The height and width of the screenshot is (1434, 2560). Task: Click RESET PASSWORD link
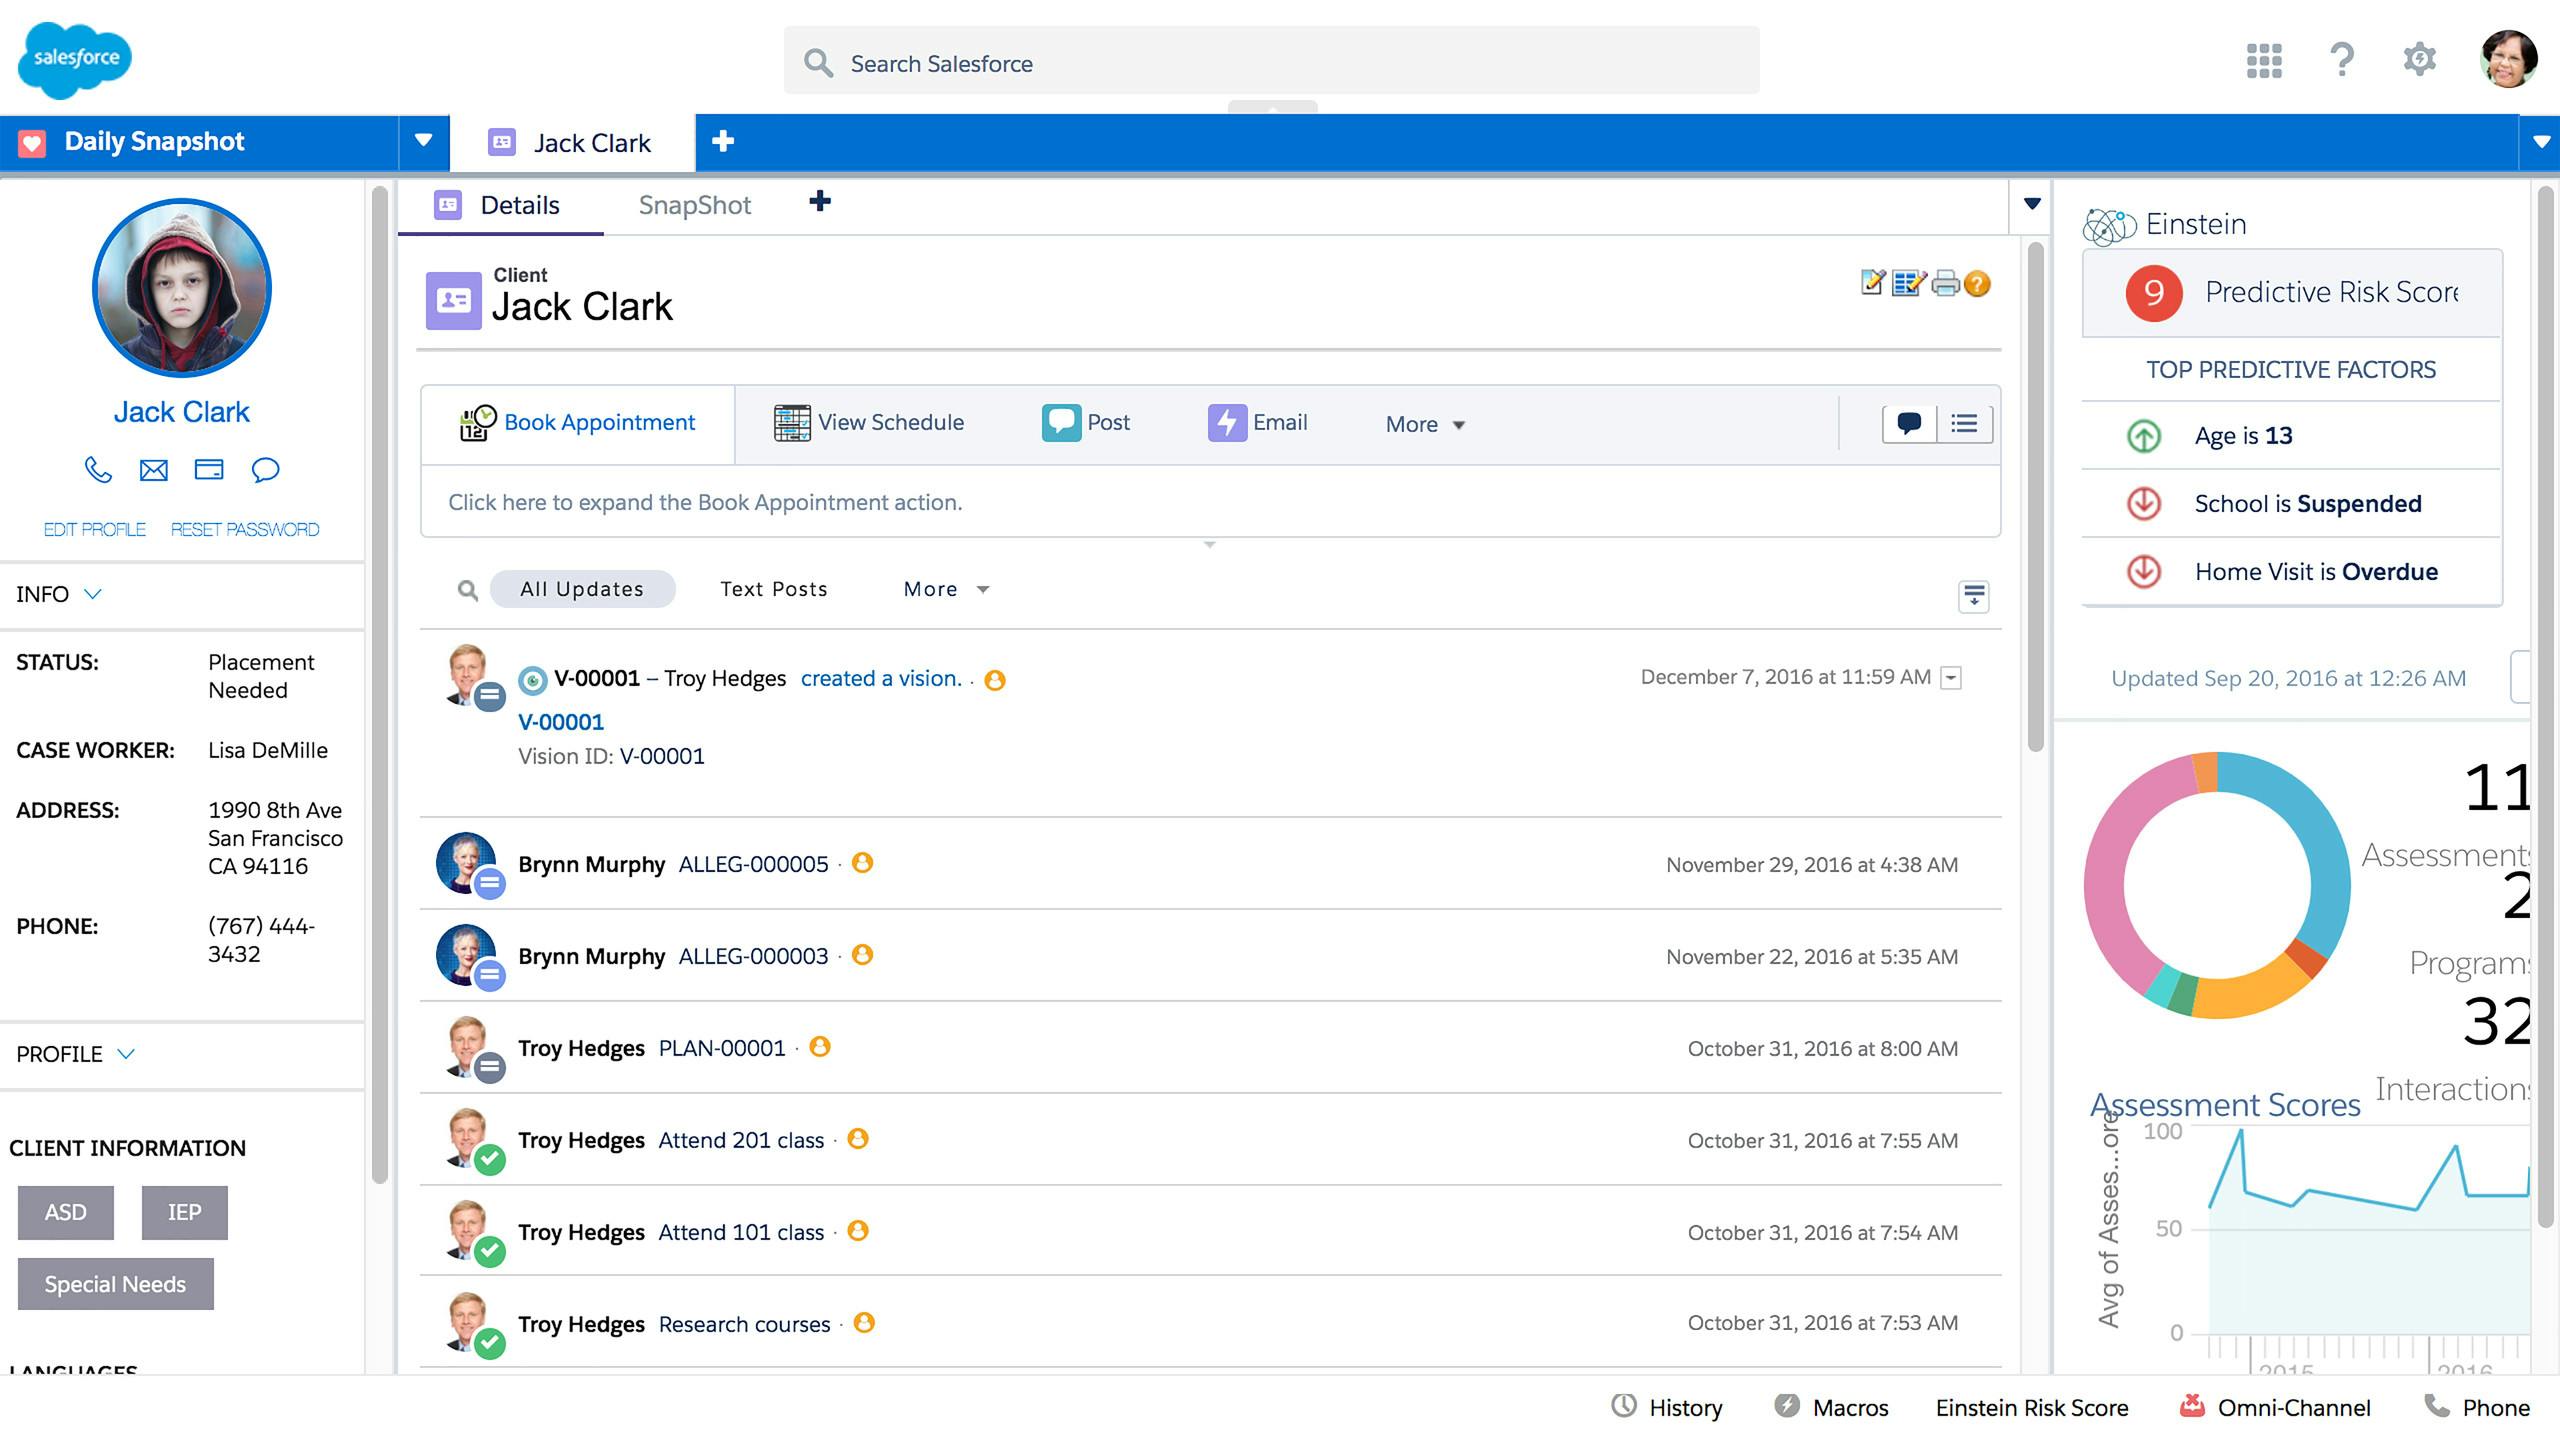click(245, 529)
